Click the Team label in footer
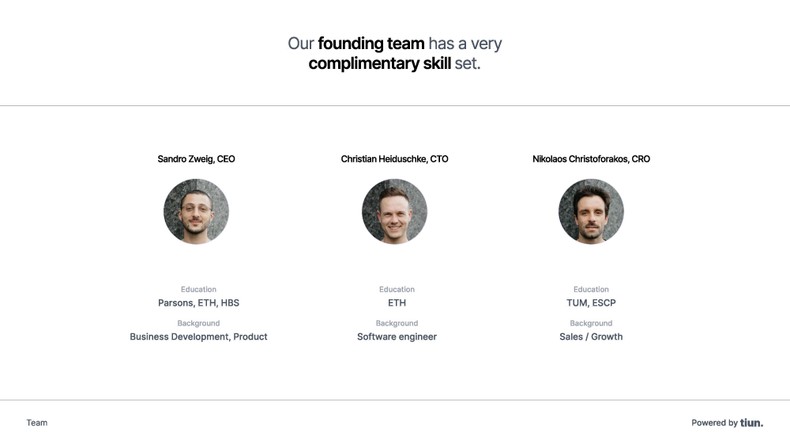Viewport: 790px width, 445px height. (x=37, y=423)
